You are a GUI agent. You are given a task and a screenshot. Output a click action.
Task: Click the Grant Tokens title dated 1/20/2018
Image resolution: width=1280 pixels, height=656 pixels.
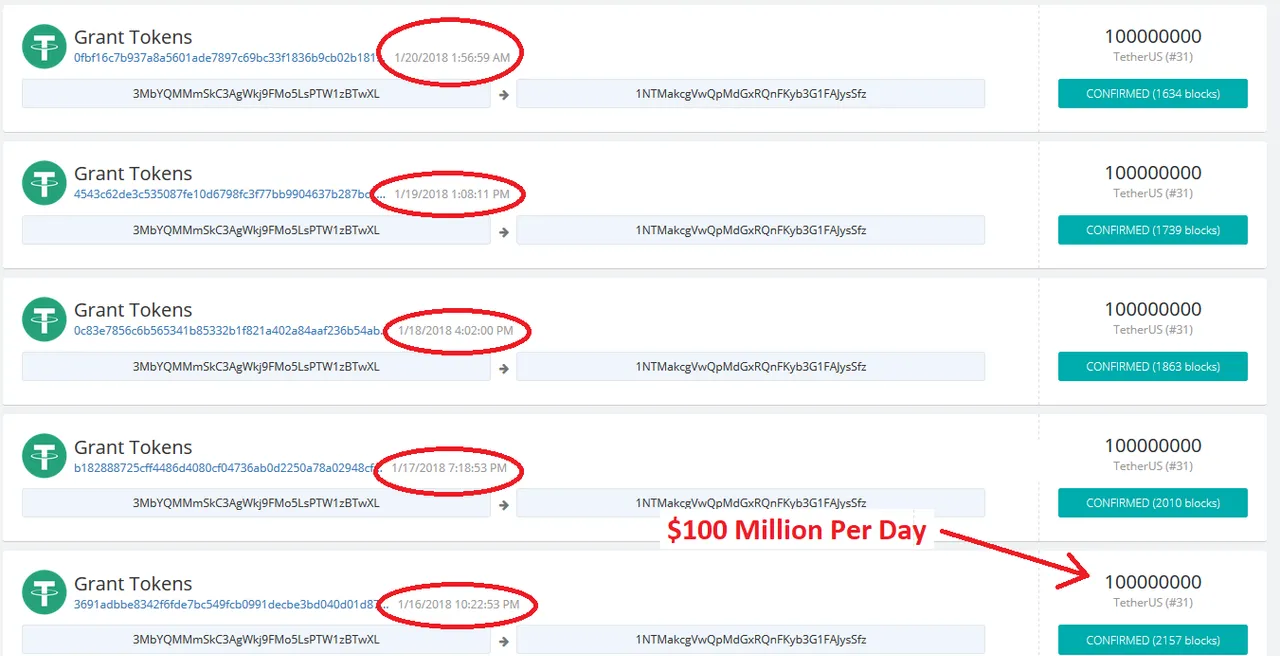tap(133, 37)
